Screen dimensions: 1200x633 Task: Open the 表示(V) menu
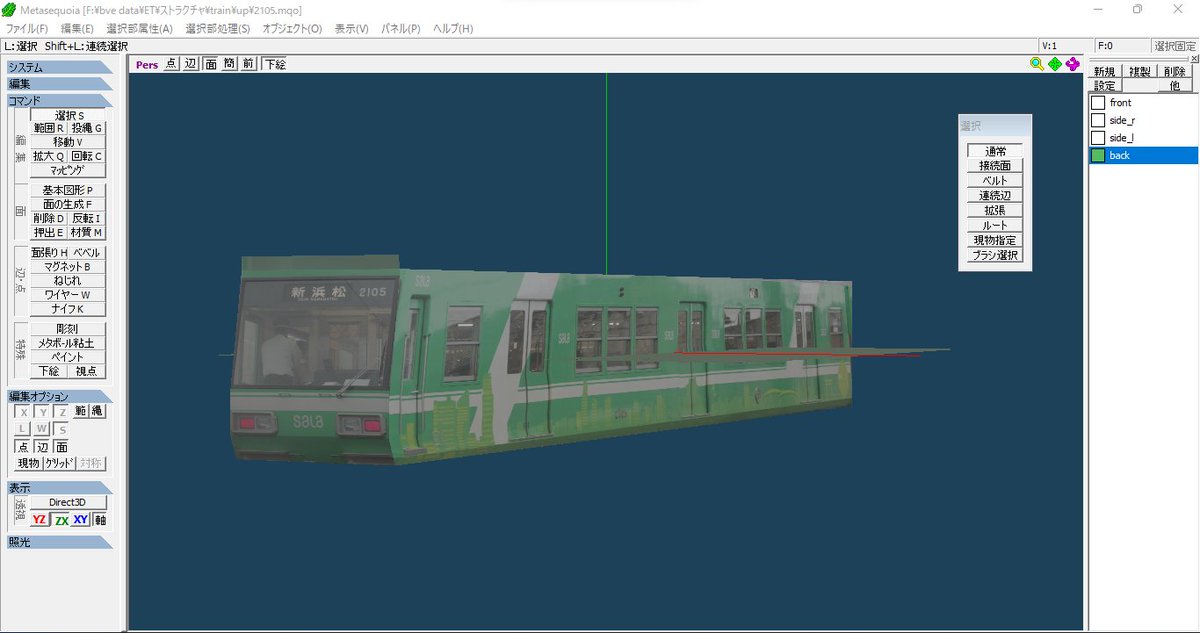tap(351, 29)
